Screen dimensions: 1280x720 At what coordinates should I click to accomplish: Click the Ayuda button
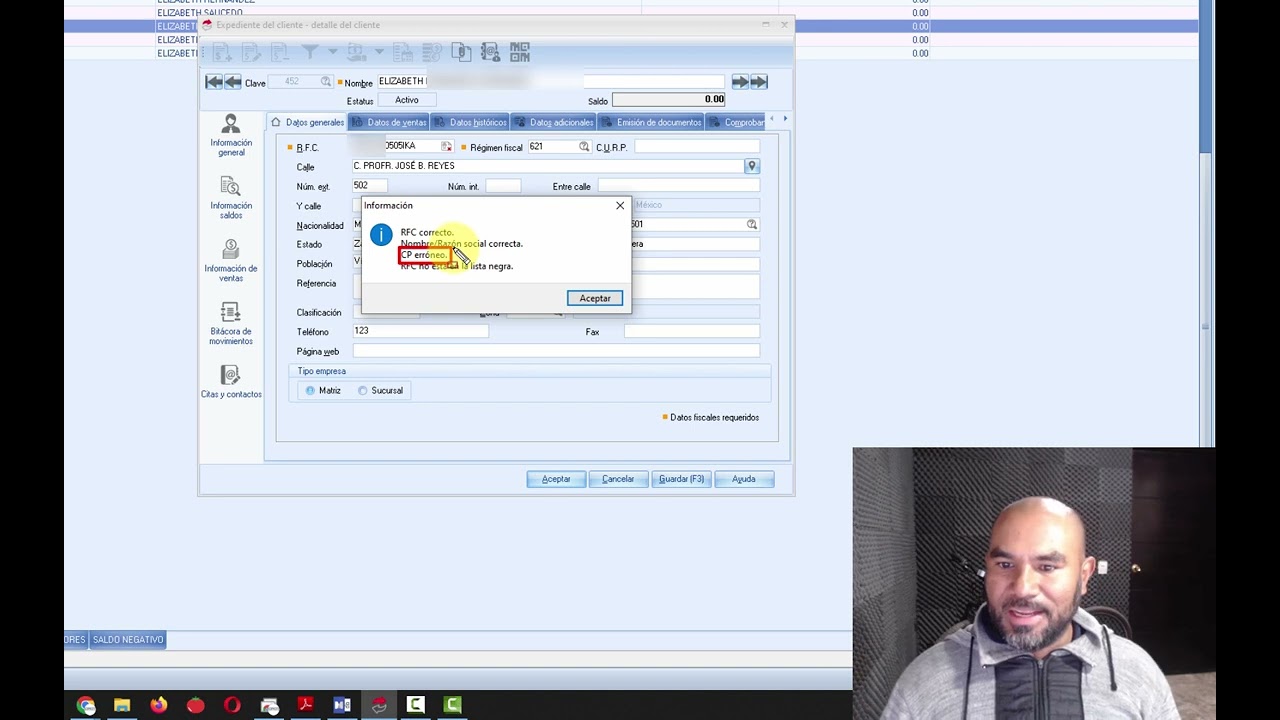(x=744, y=479)
